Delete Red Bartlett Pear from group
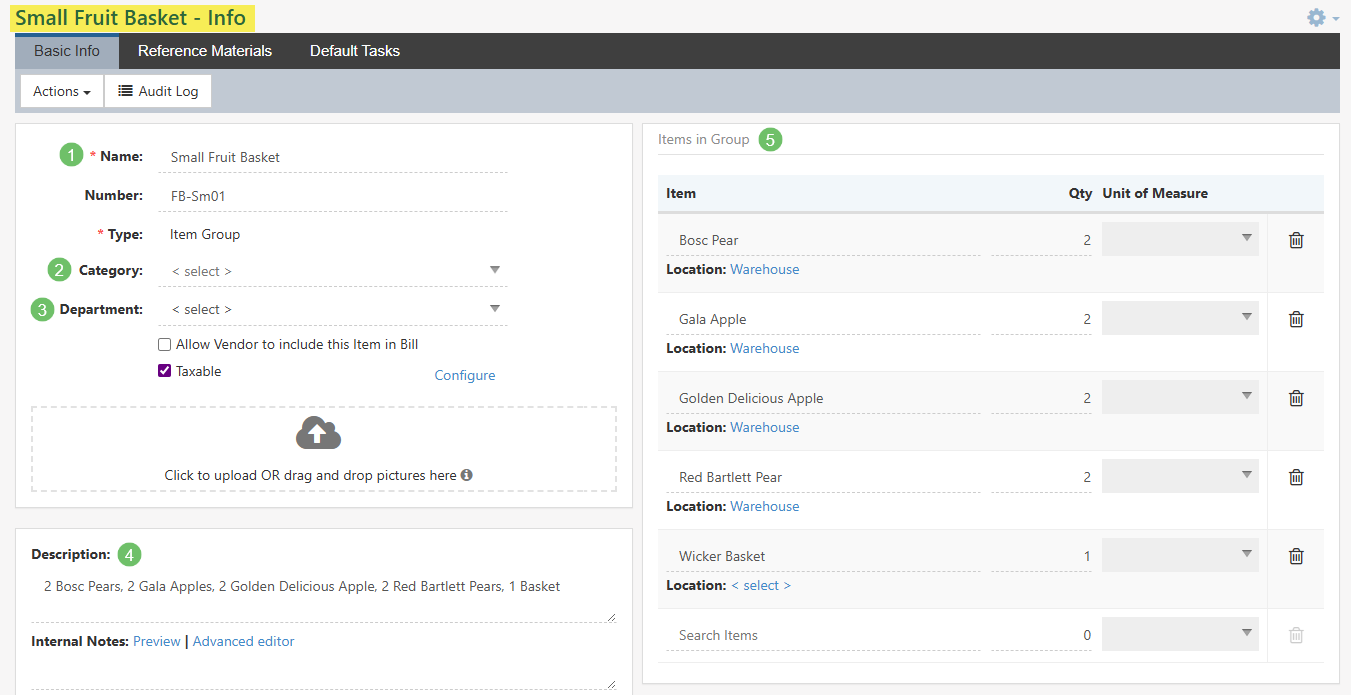 (x=1296, y=477)
